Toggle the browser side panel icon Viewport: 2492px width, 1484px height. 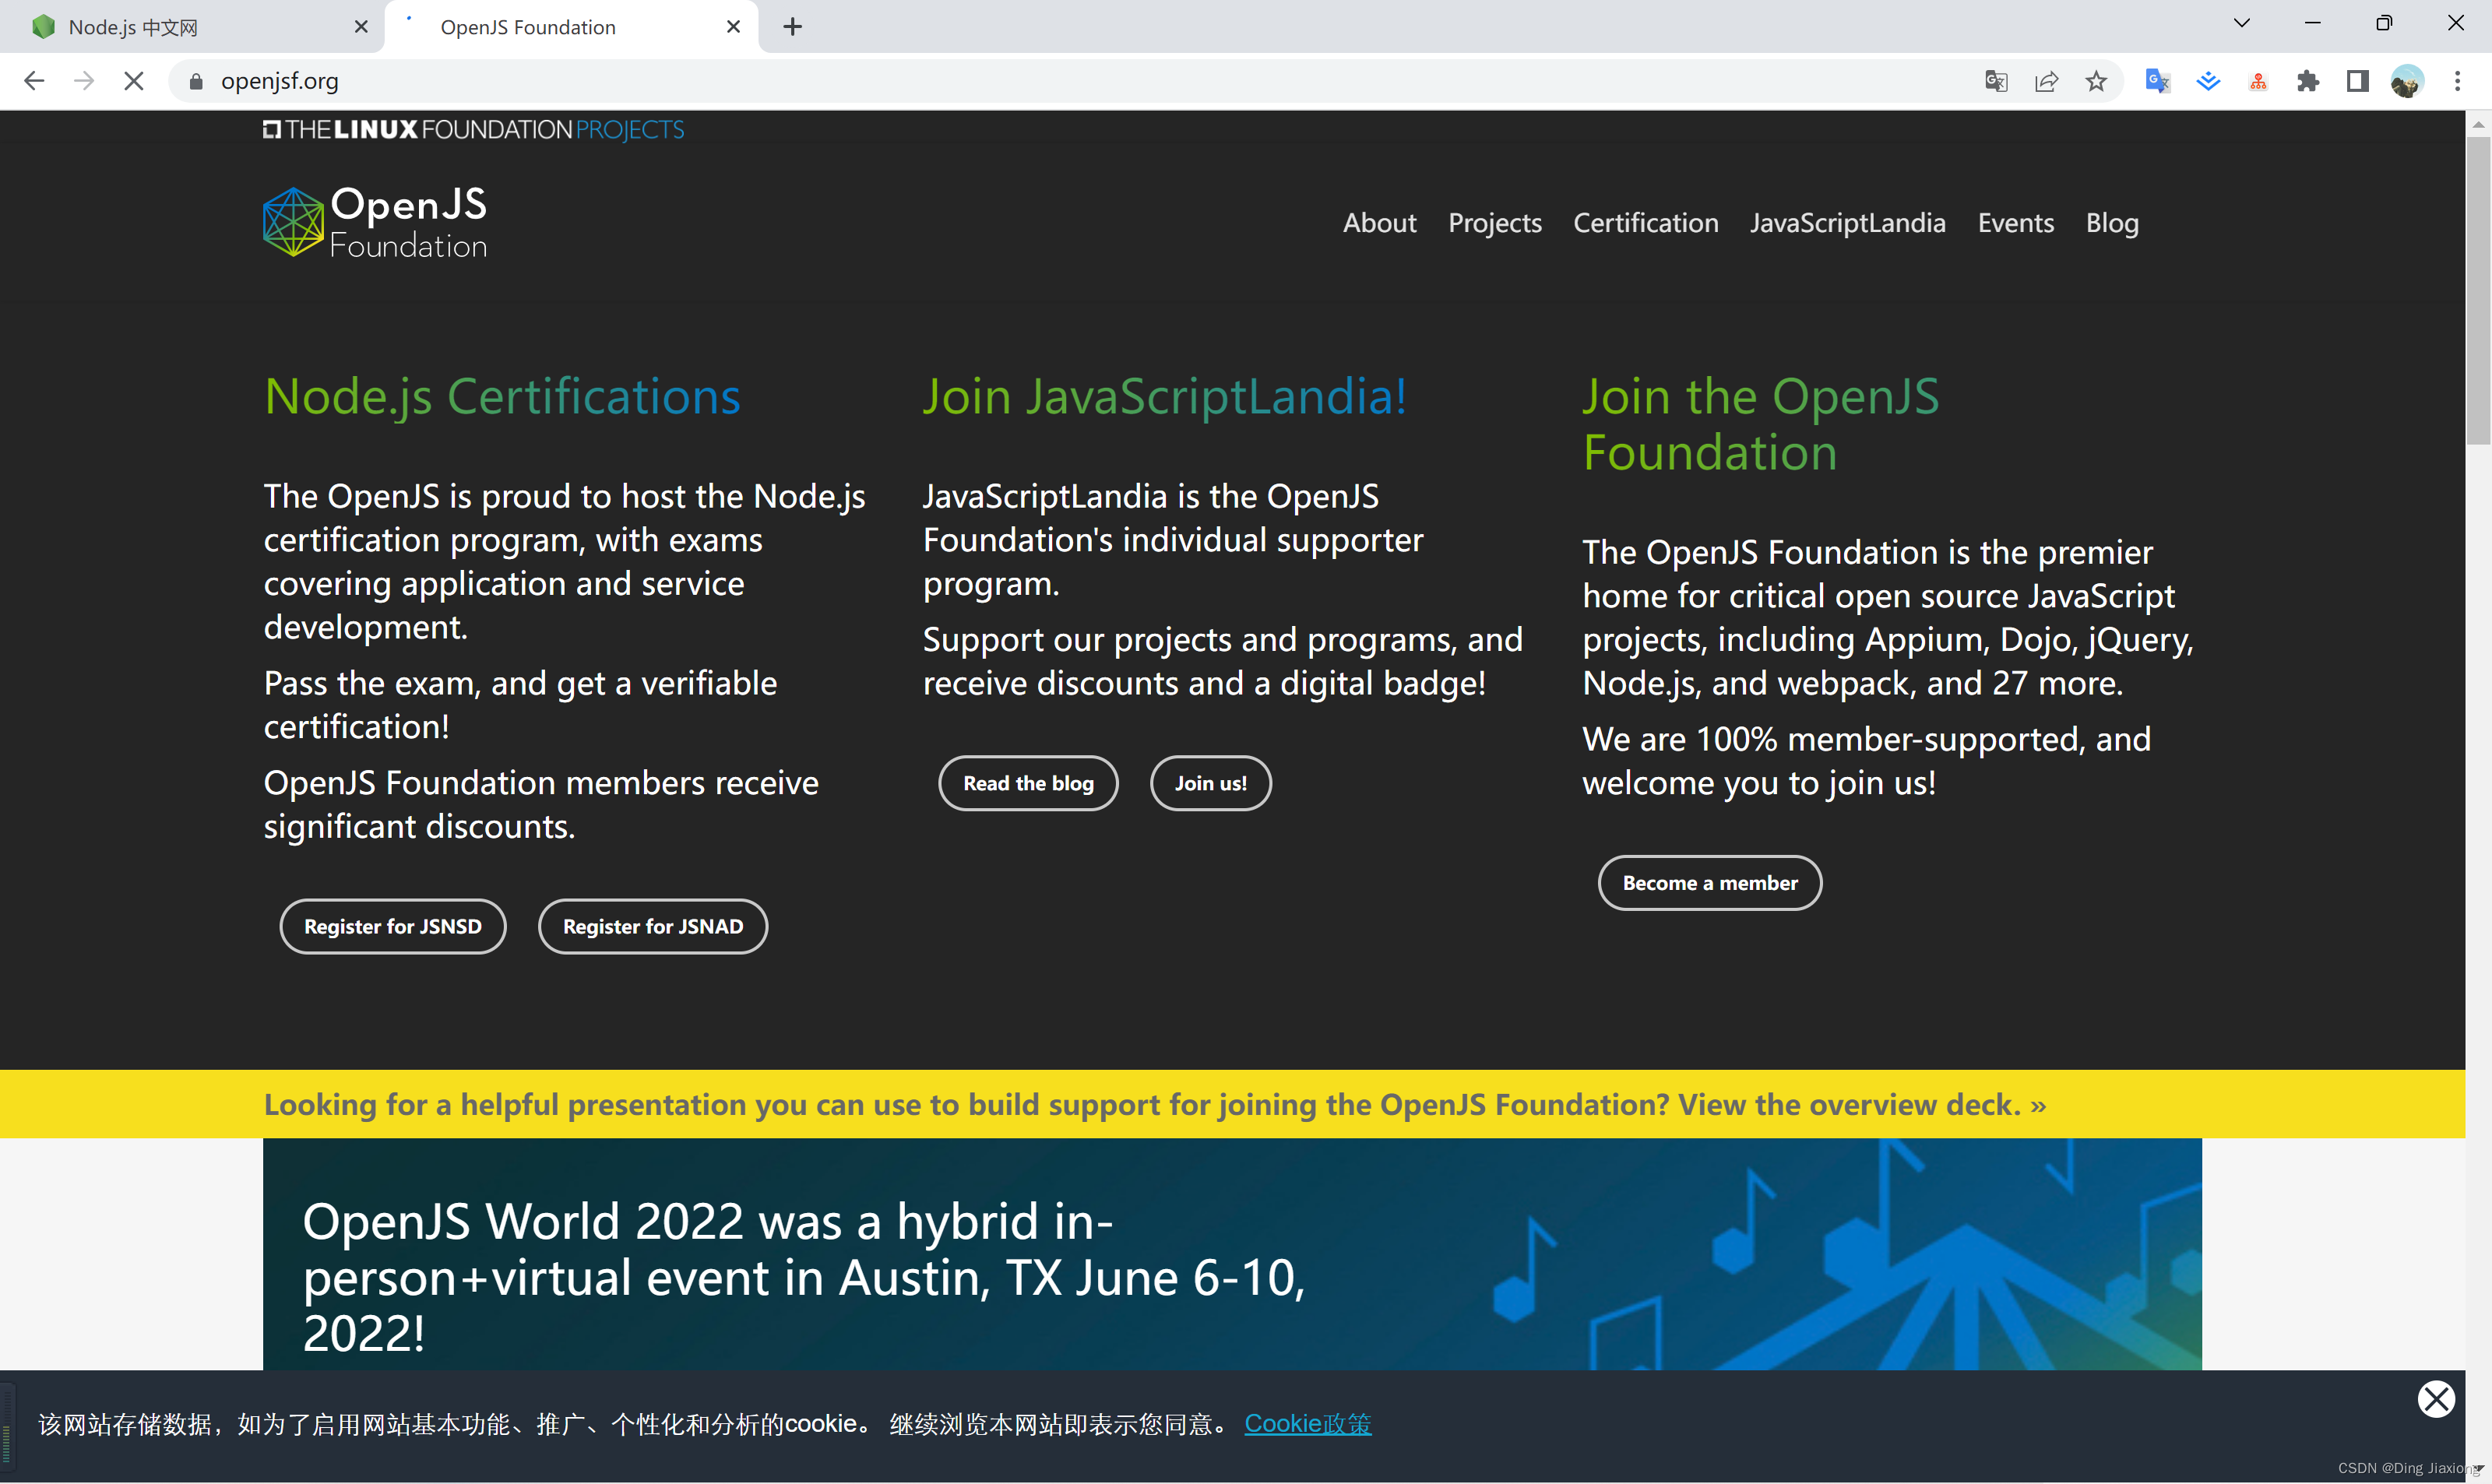pyautogui.click(x=2357, y=81)
